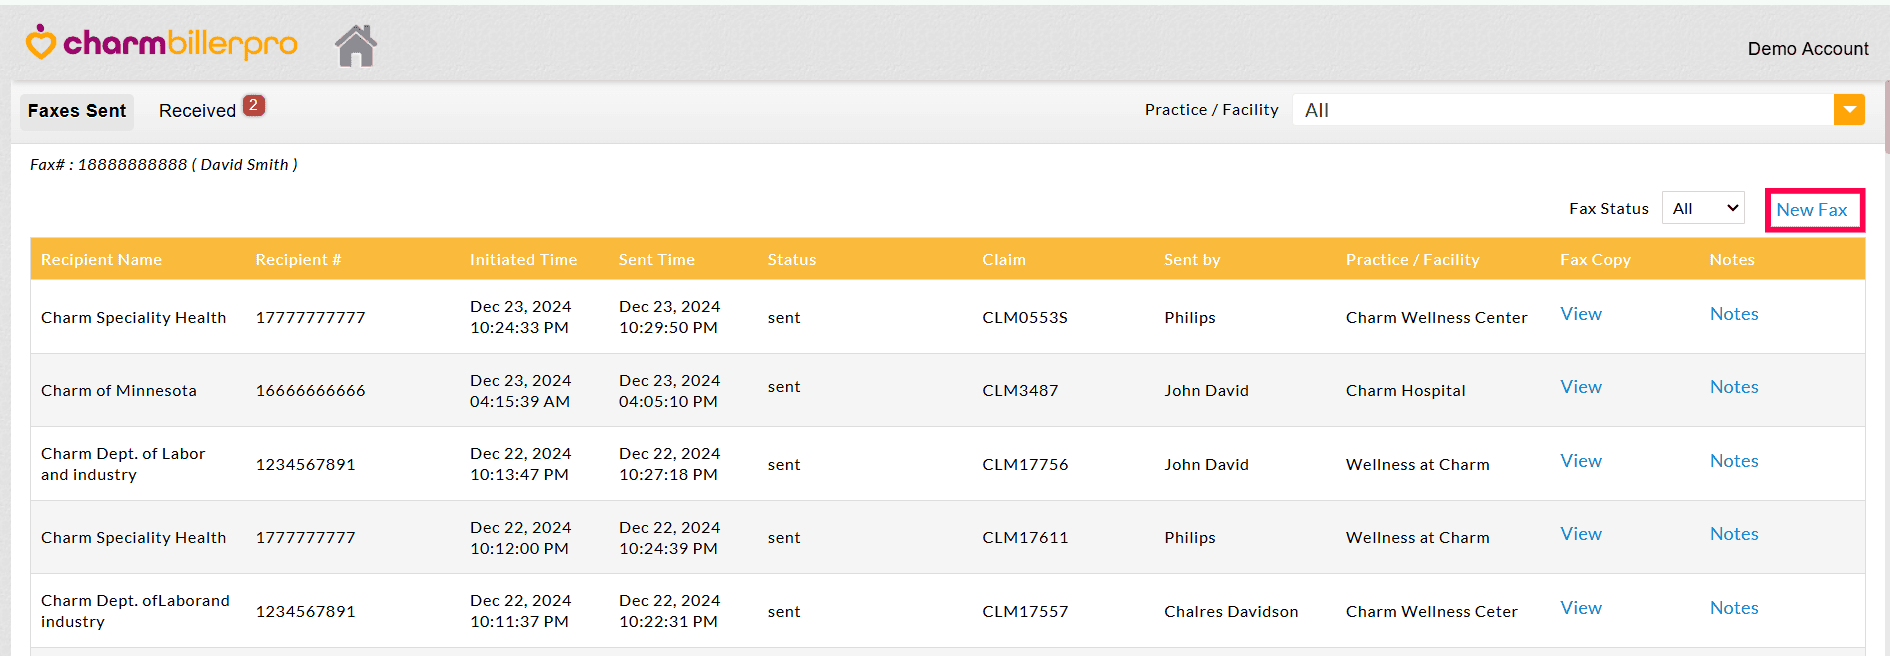The width and height of the screenshot is (1890, 656).
Task: Open Notes for claim CLM17557
Action: [1734, 608]
